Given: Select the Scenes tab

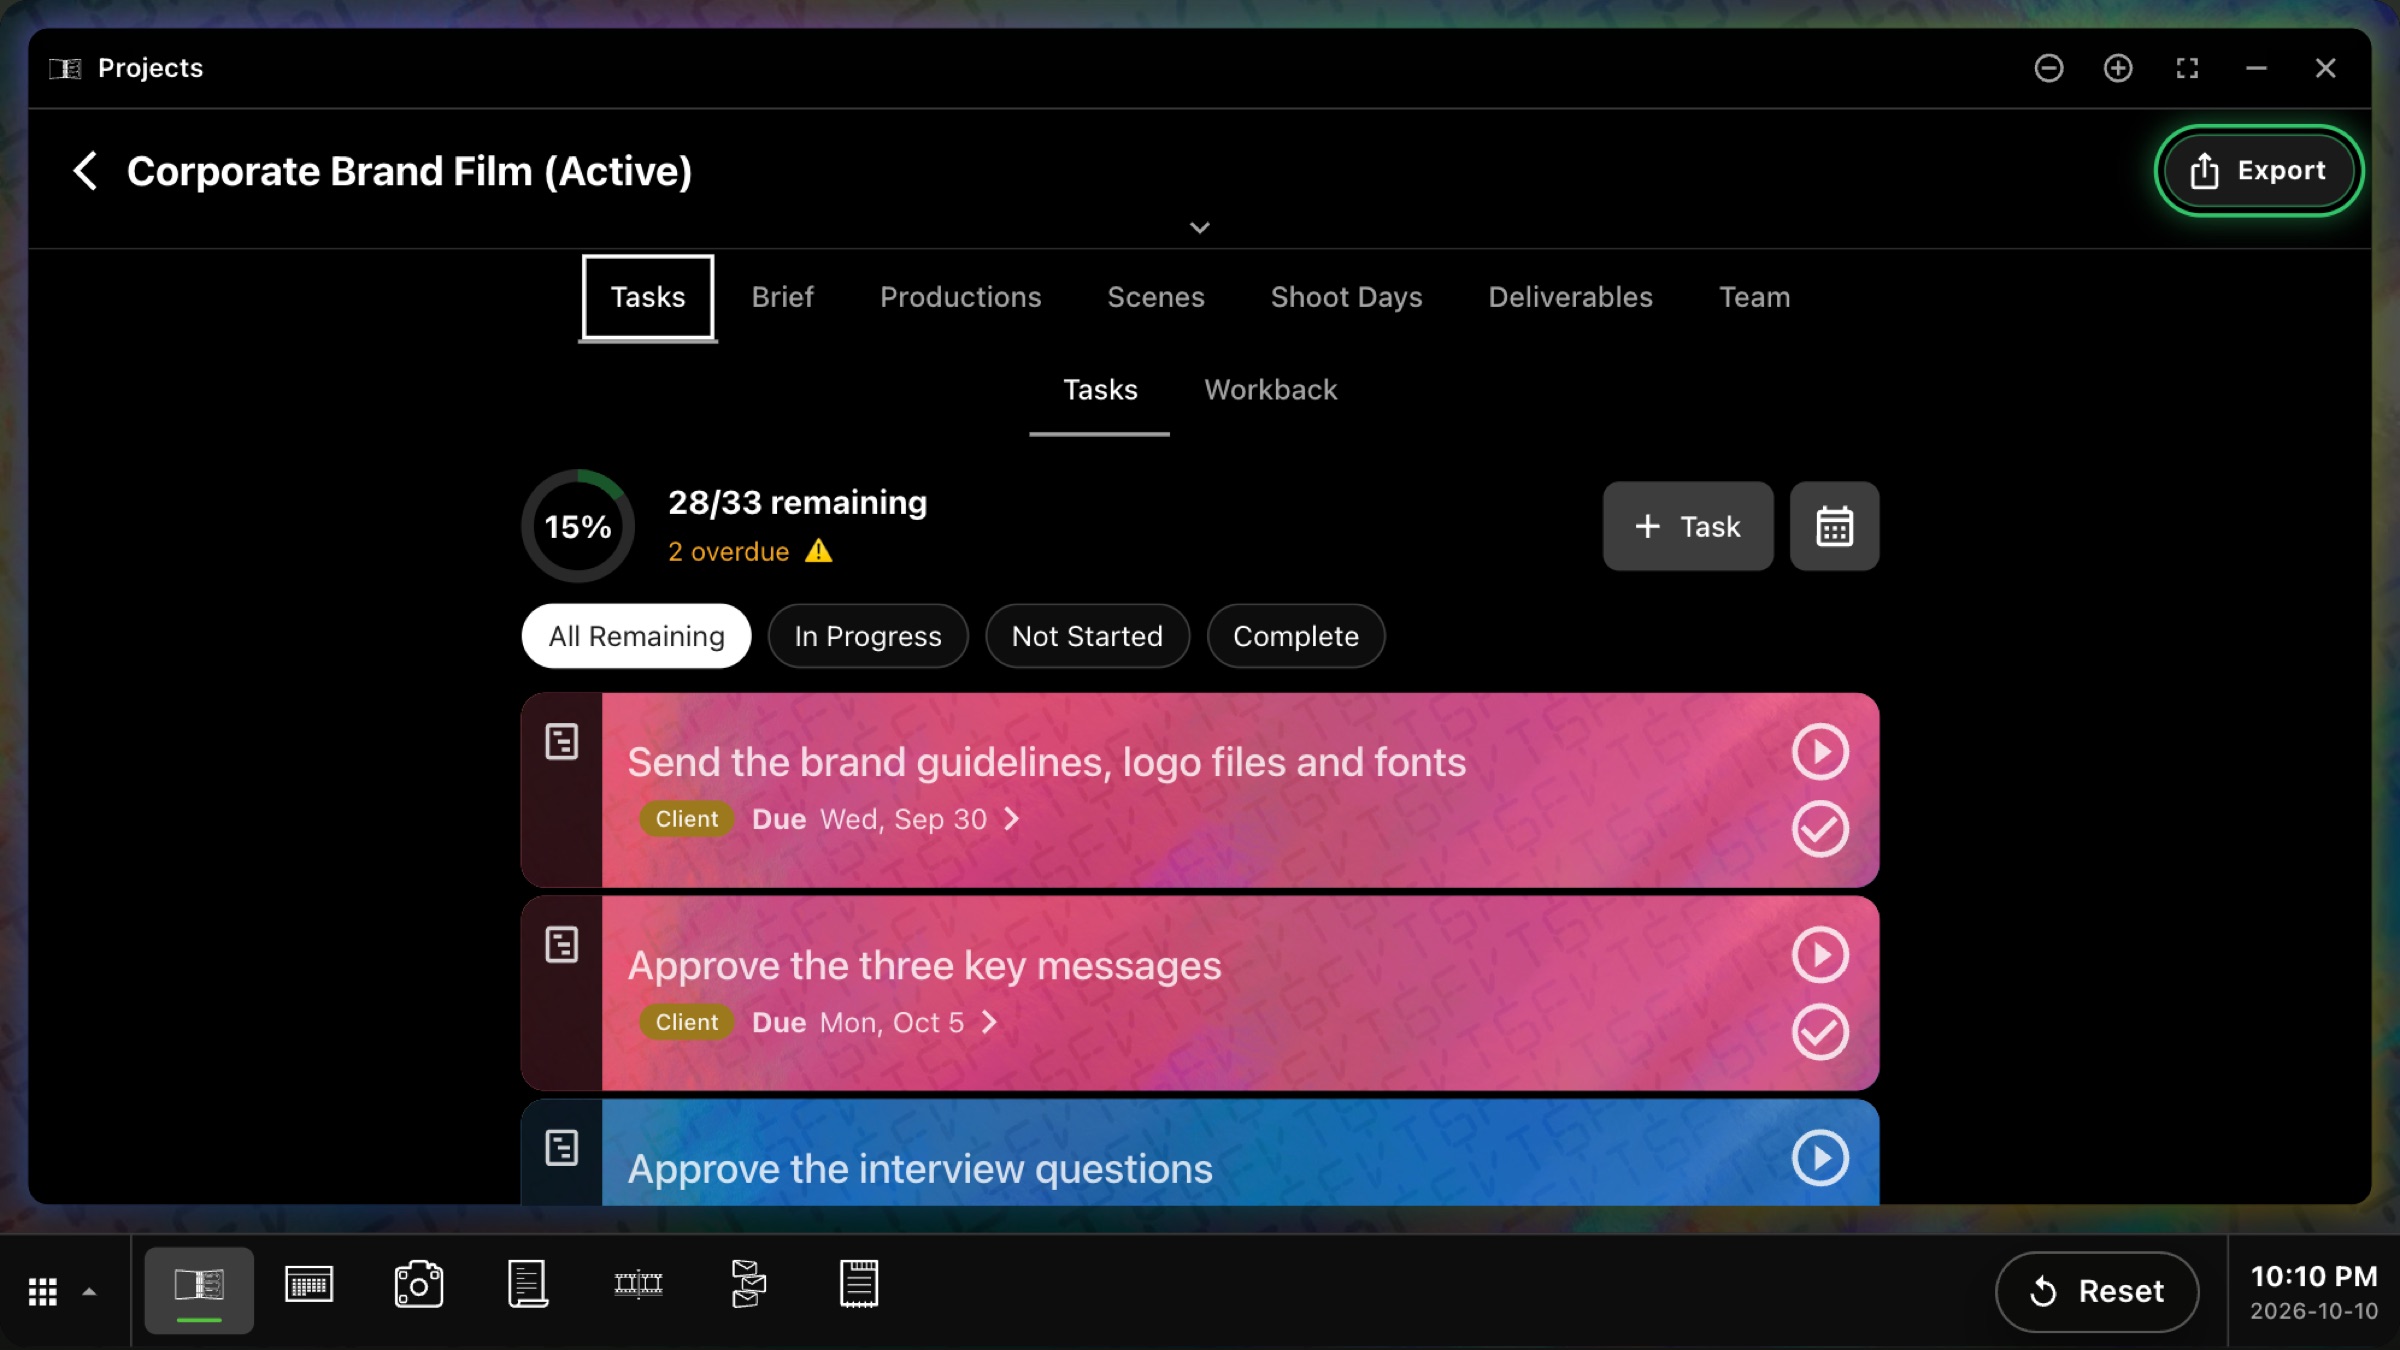Looking at the screenshot, I should tap(1155, 297).
